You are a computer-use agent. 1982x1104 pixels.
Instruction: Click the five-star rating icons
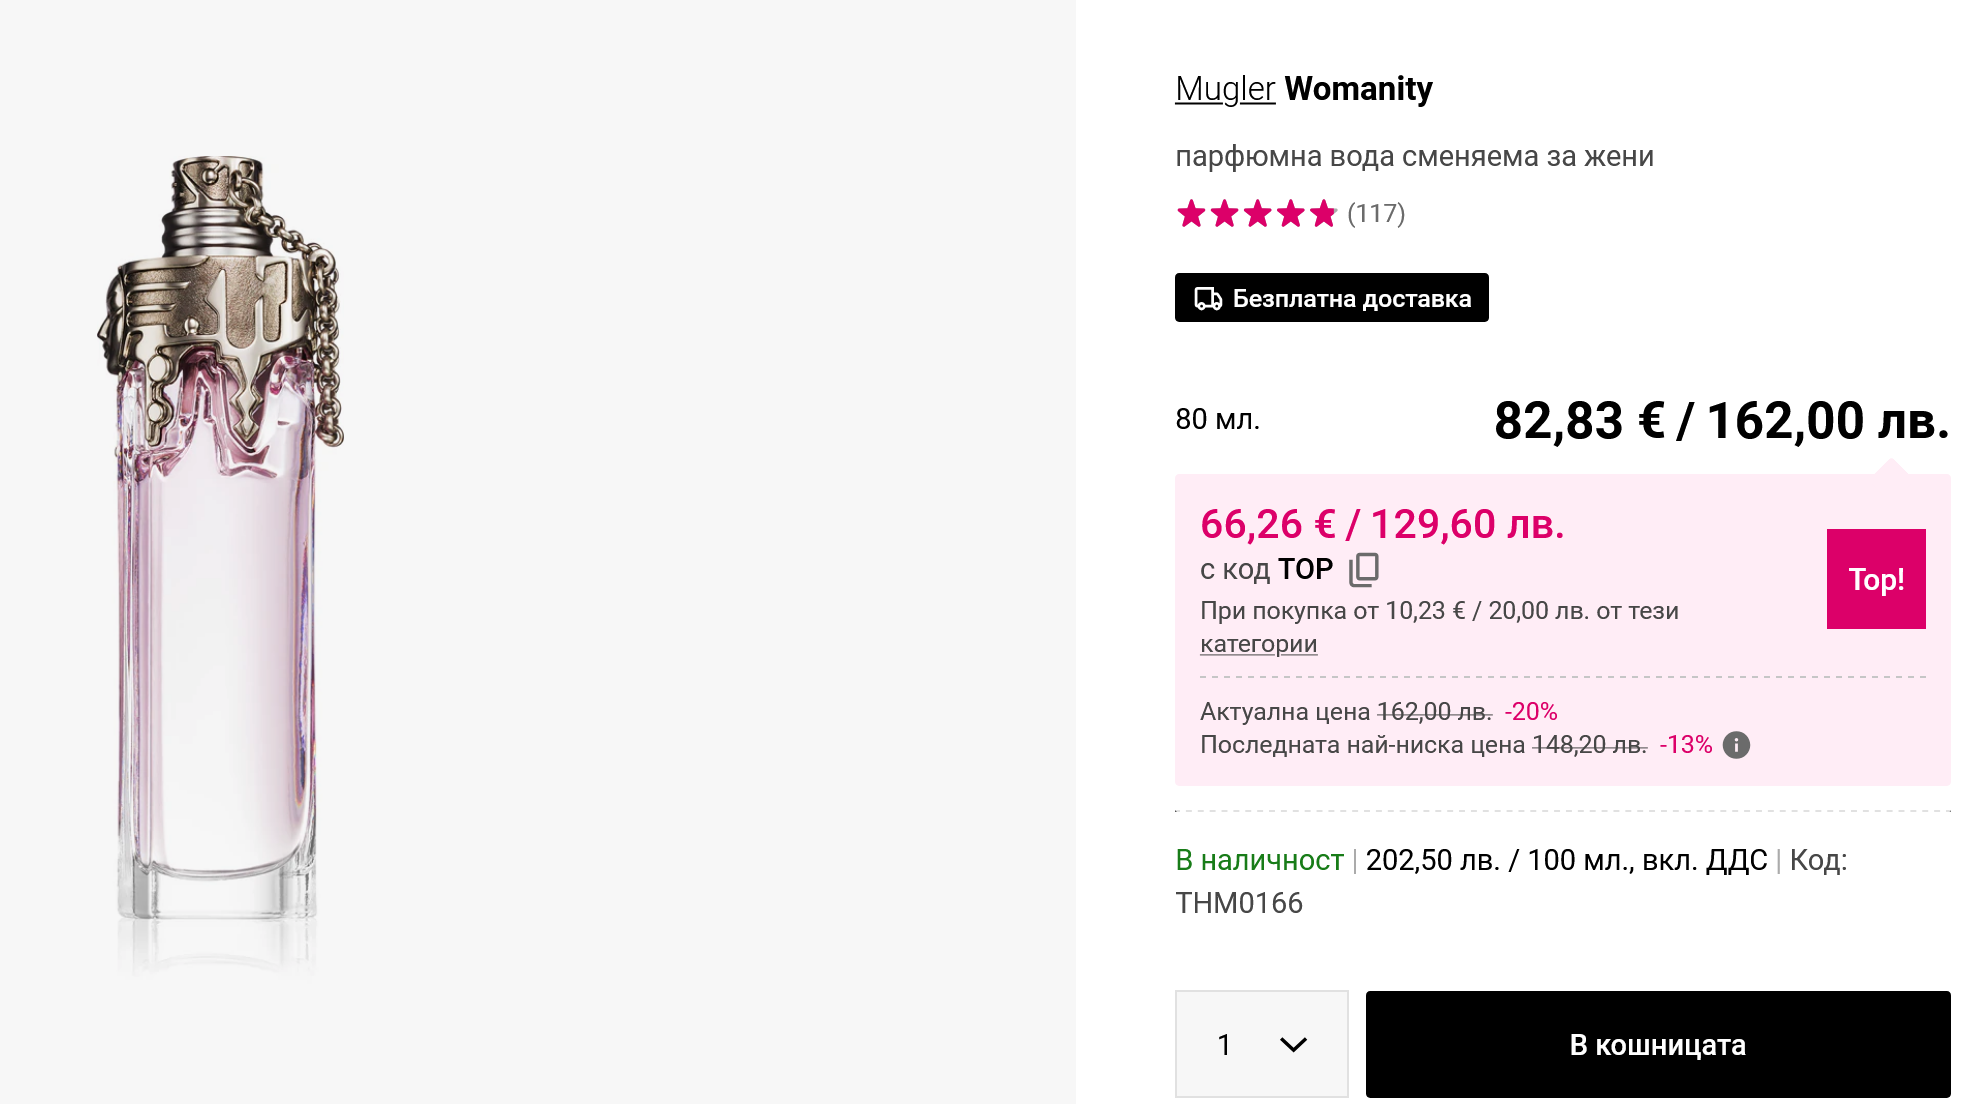coord(1256,213)
